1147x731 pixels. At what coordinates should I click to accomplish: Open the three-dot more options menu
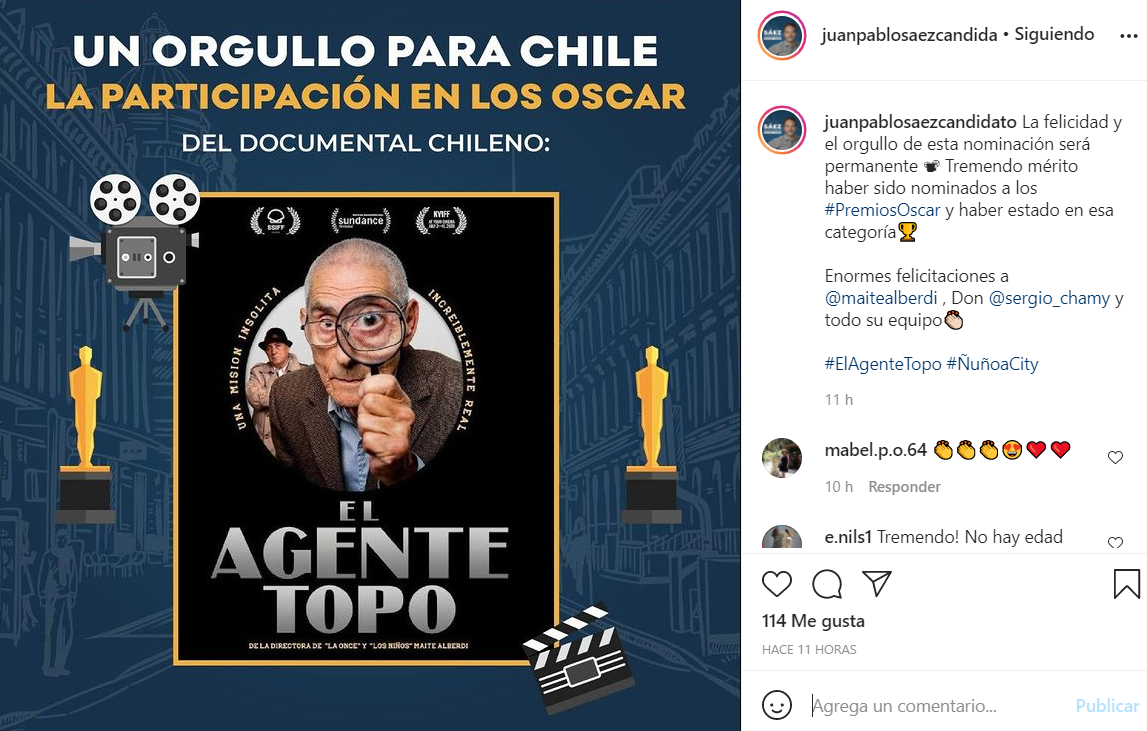pyautogui.click(x=1129, y=36)
